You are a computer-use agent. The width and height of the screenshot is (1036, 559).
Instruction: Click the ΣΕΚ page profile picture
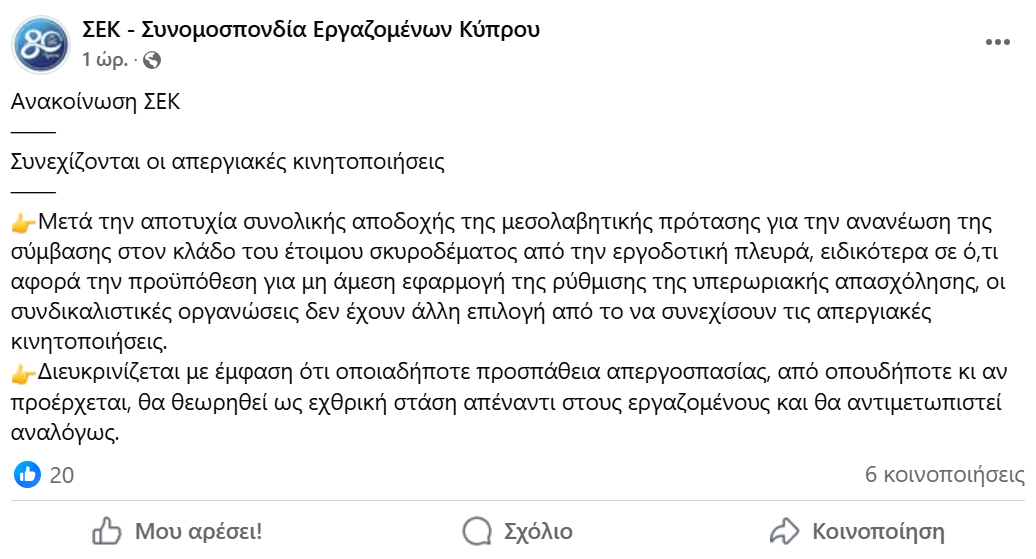click(x=41, y=45)
